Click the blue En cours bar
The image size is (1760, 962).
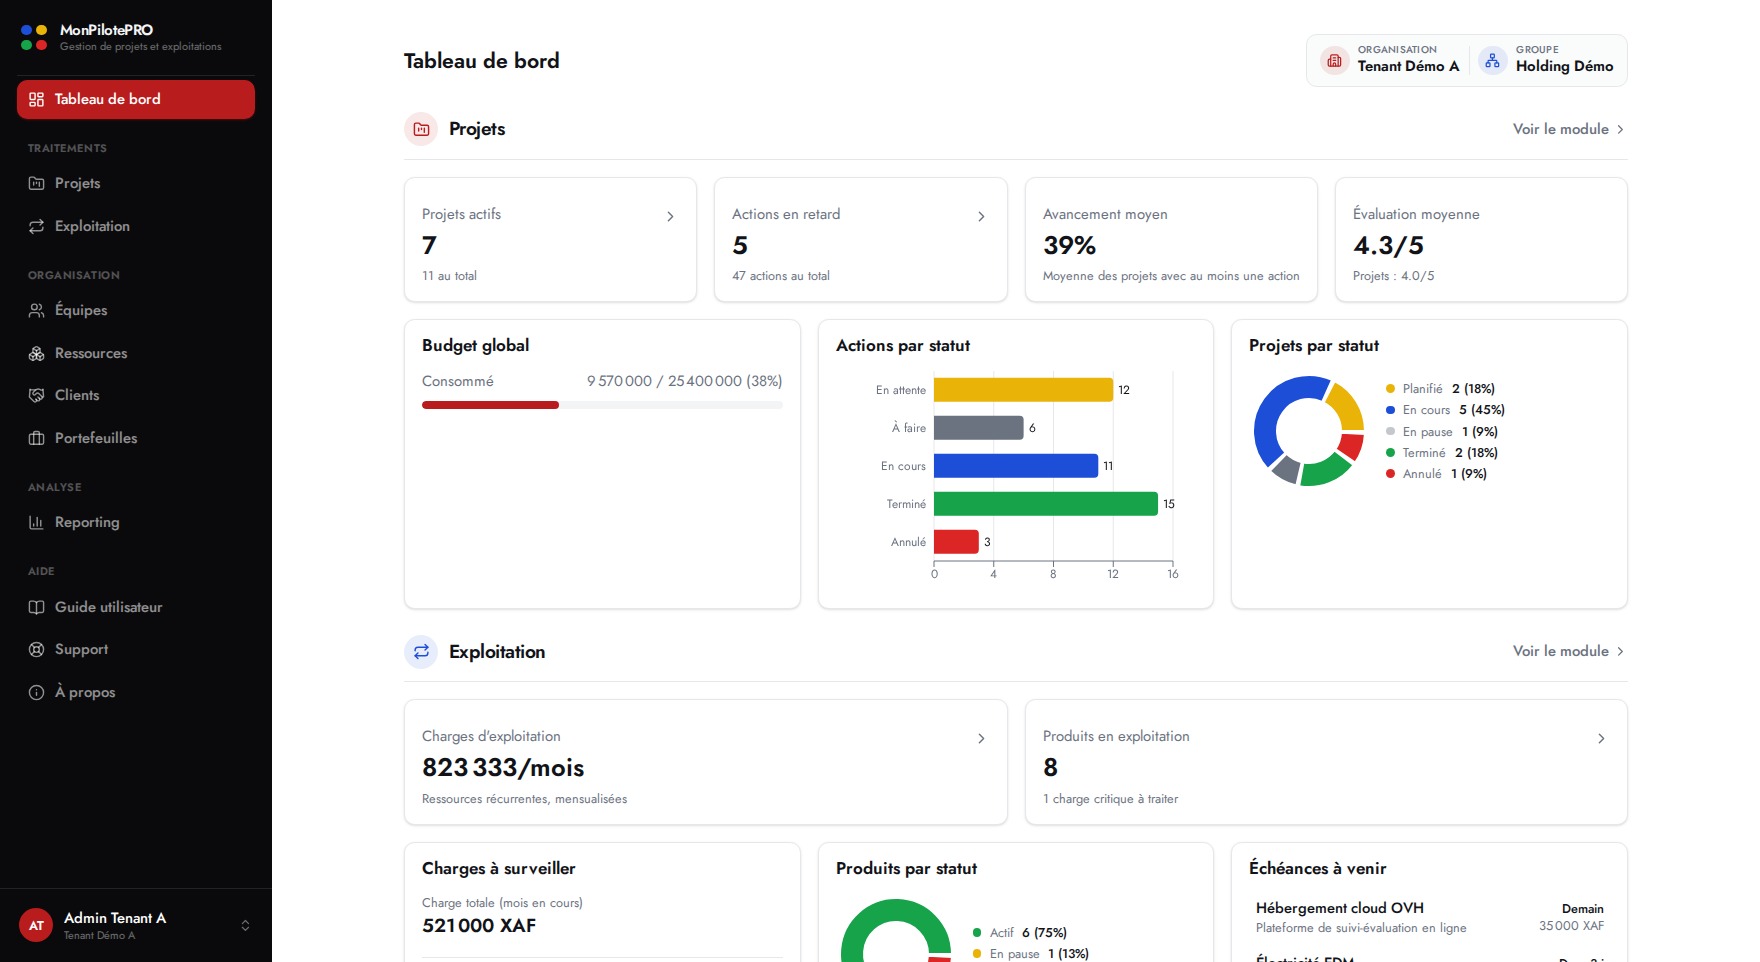click(x=1016, y=466)
